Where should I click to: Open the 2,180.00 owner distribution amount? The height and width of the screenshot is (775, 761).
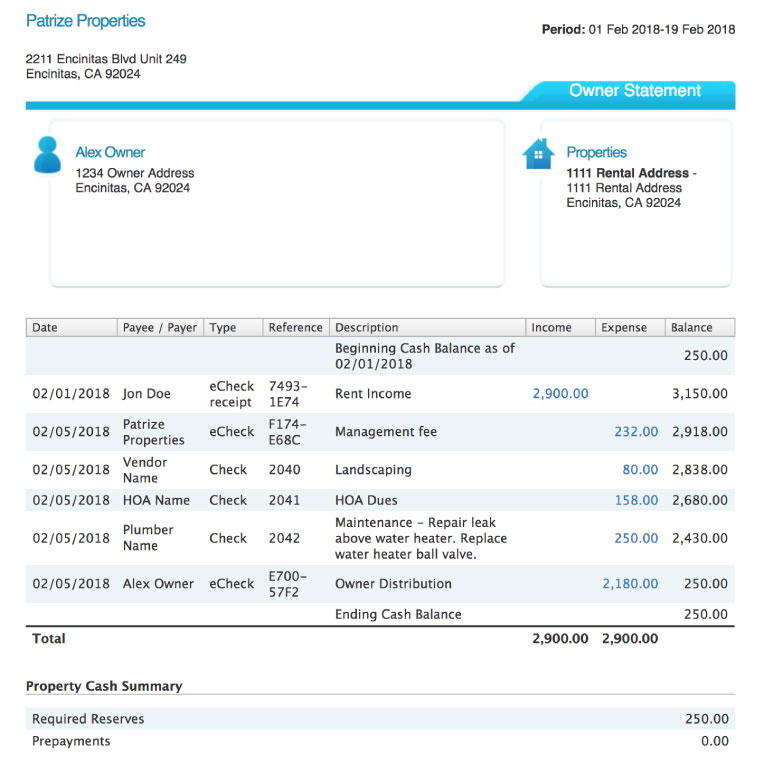pyautogui.click(x=630, y=584)
